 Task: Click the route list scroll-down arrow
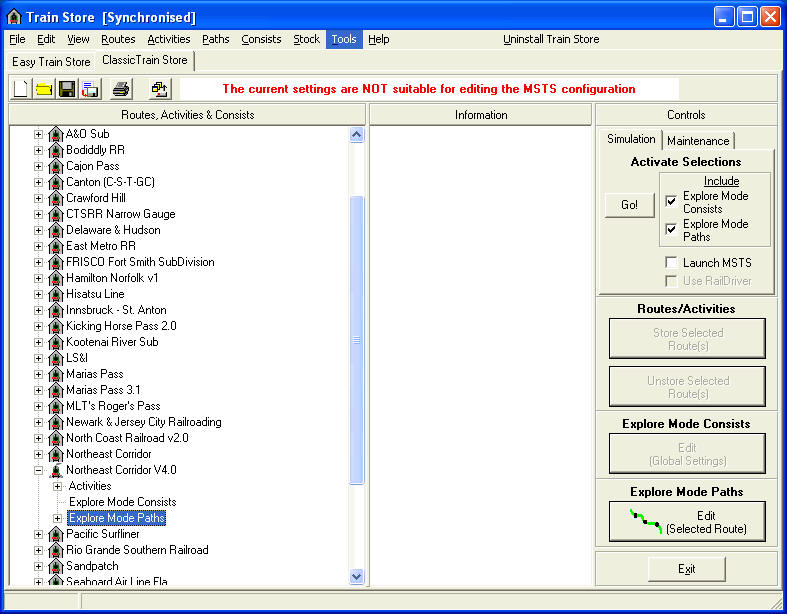pos(356,576)
